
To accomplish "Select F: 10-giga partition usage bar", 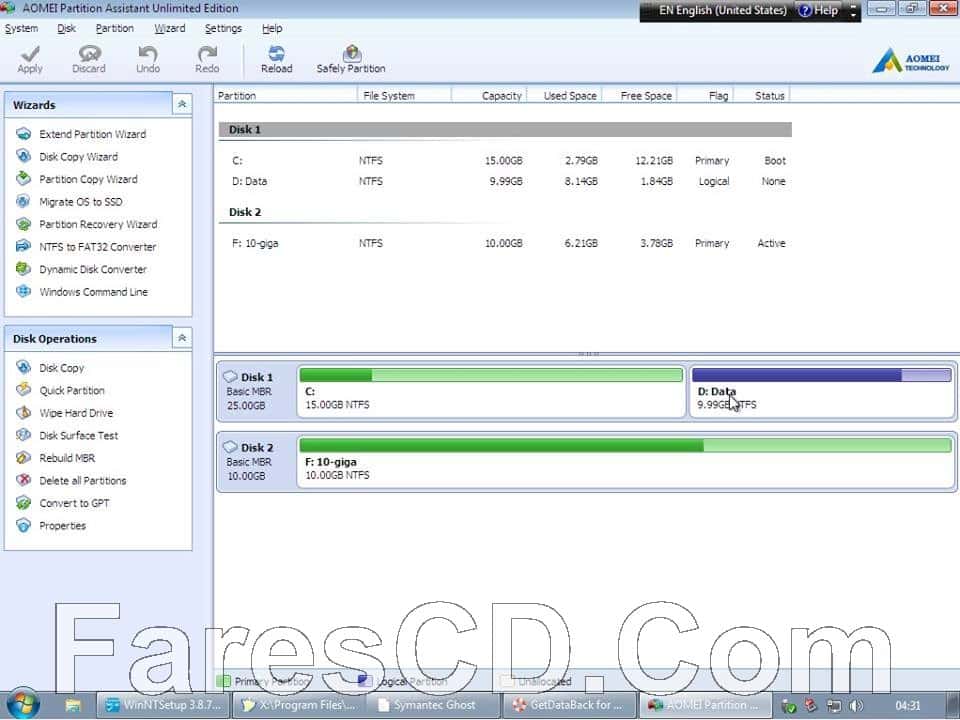I will [625, 446].
